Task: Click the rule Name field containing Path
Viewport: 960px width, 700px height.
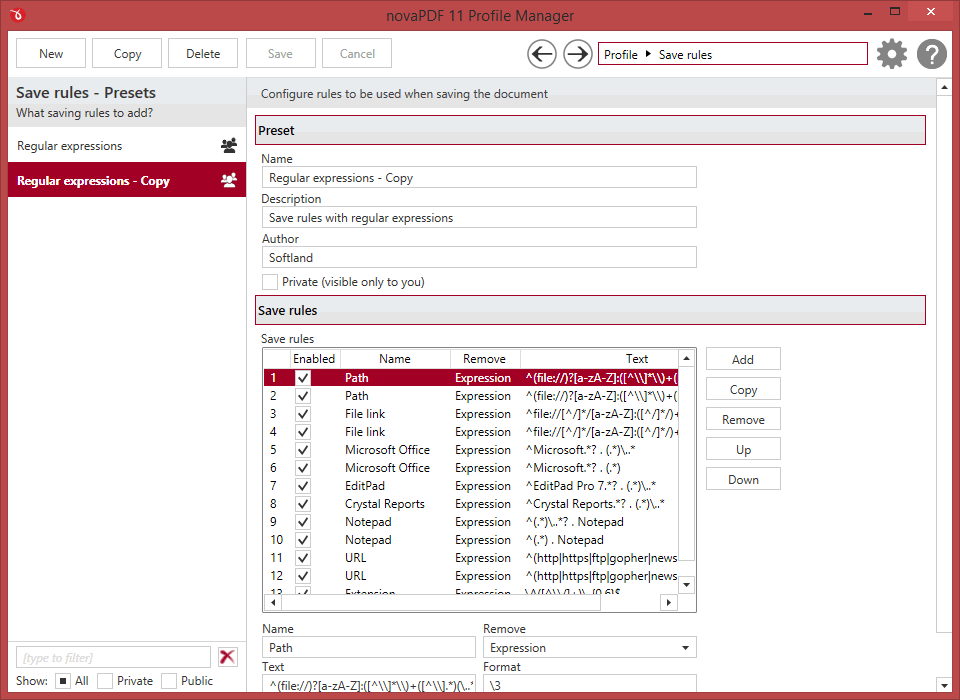Action: 369,647
